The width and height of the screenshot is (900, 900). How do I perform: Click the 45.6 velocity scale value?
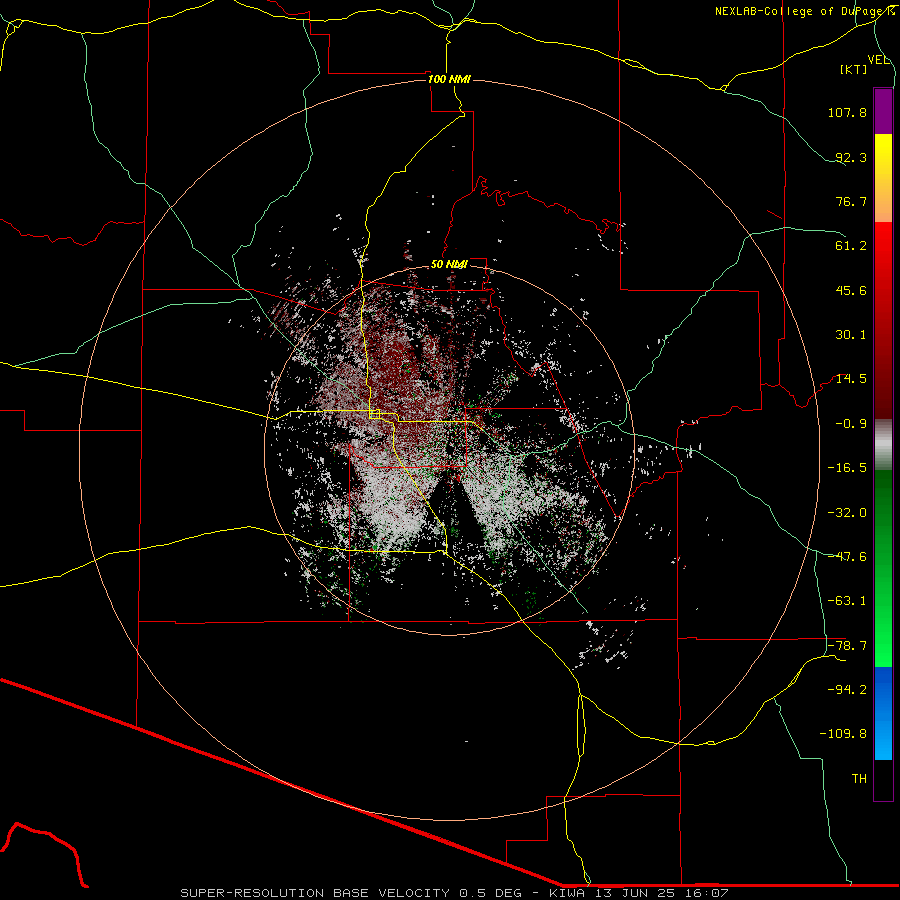coord(851,290)
